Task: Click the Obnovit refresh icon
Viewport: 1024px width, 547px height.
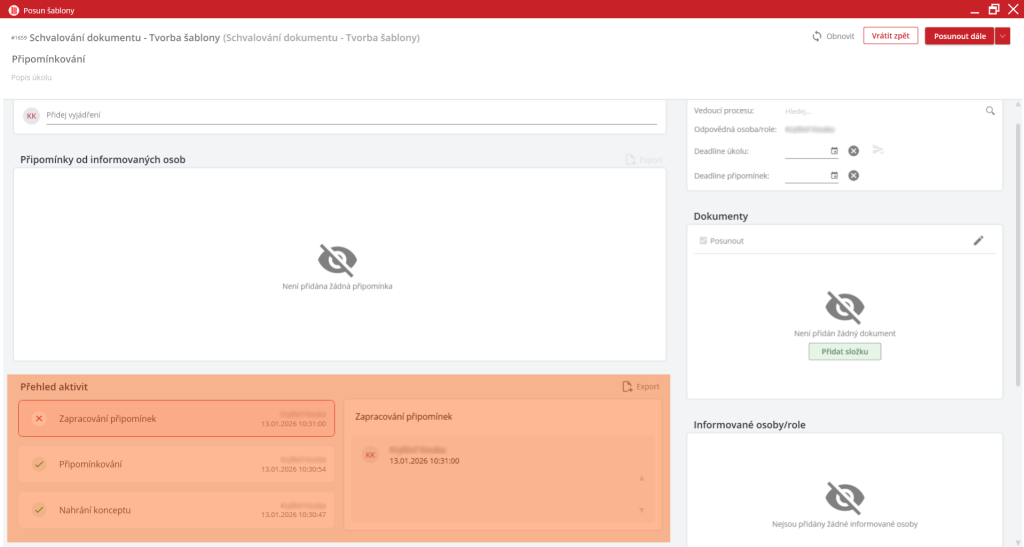Action: click(x=817, y=36)
